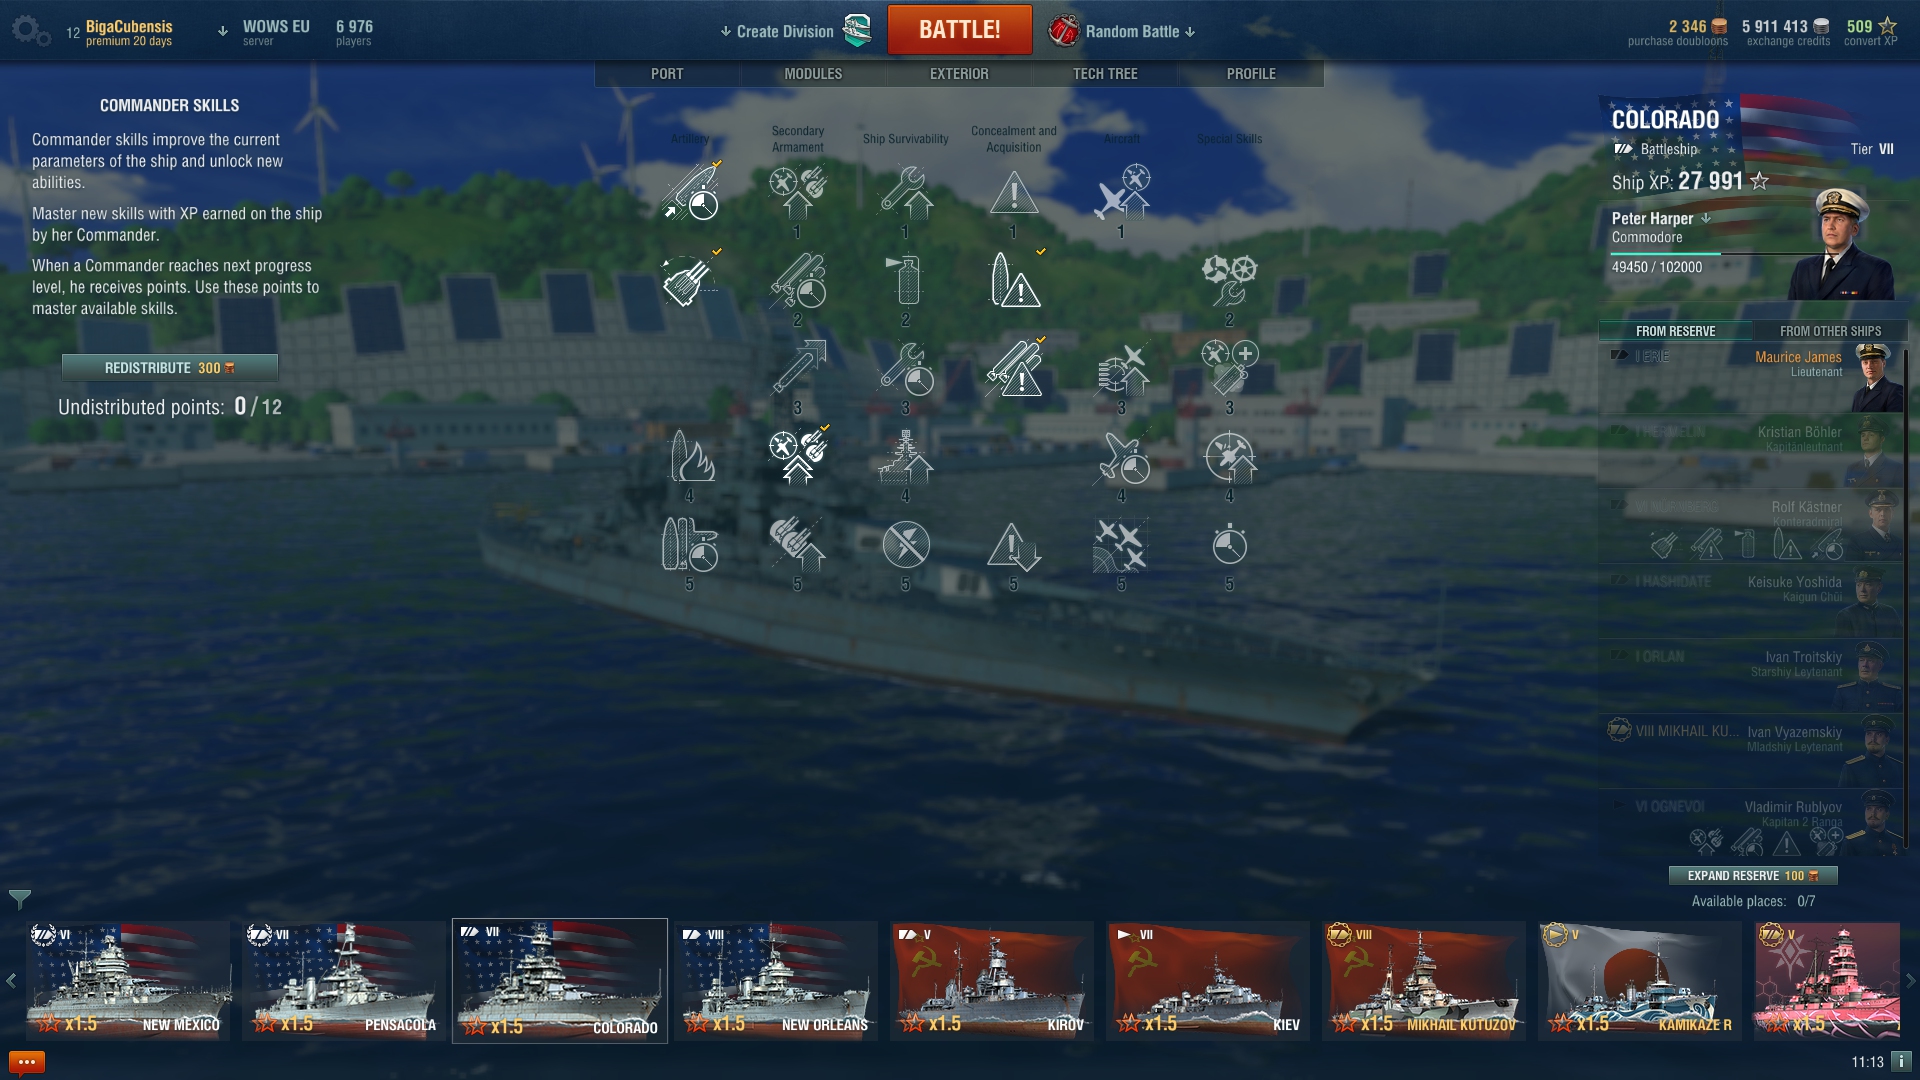Open the chat bubble icon

tap(27, 1061)
